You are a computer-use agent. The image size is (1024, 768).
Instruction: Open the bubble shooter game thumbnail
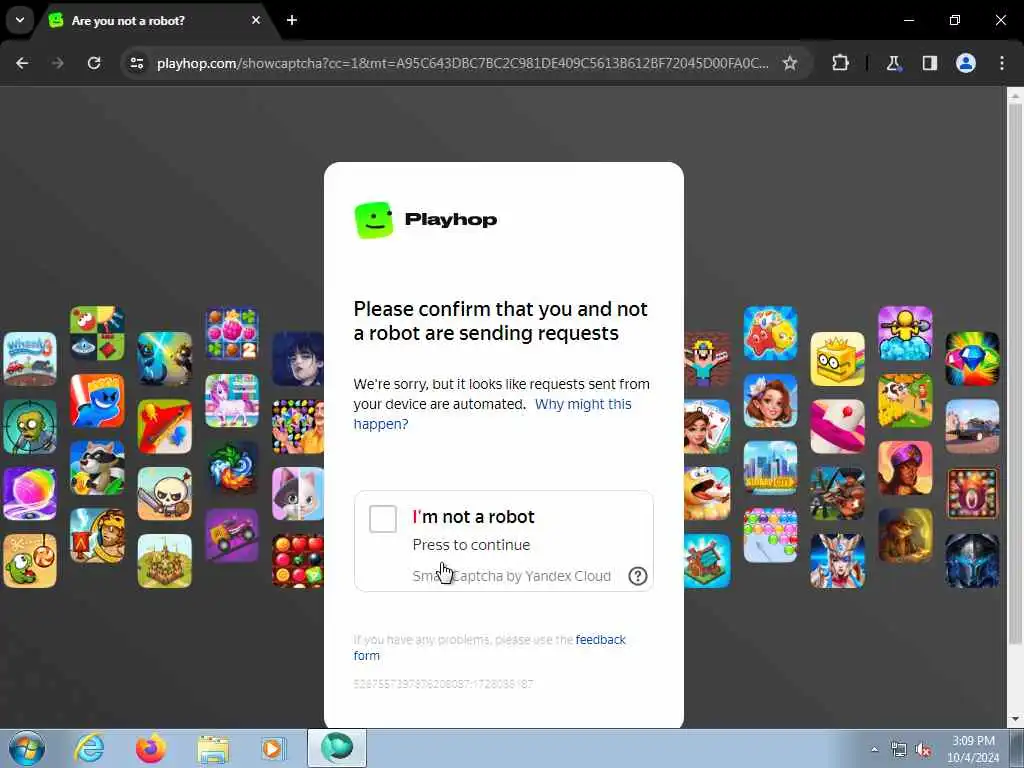[x=771, y=535]
